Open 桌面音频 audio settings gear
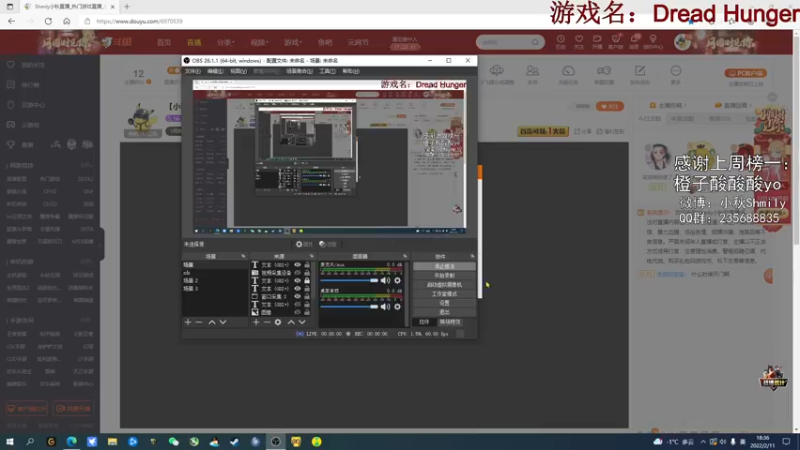 [397, 307]
